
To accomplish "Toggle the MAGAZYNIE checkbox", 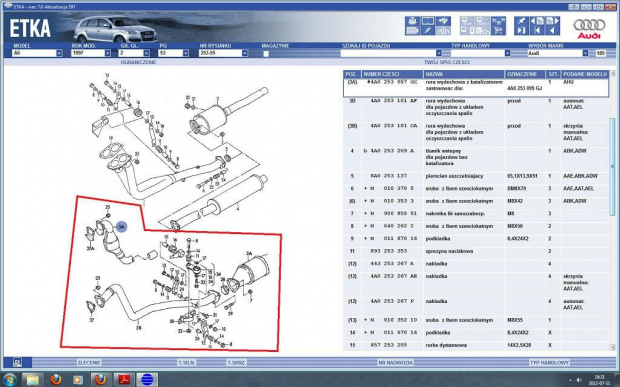I will 266,53.
